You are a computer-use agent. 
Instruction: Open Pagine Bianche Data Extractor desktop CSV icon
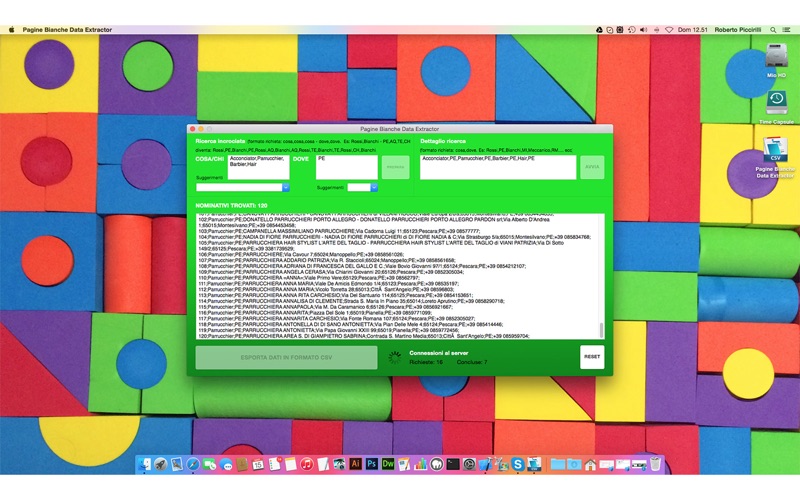pyautogui.click(x=775, y=158)
